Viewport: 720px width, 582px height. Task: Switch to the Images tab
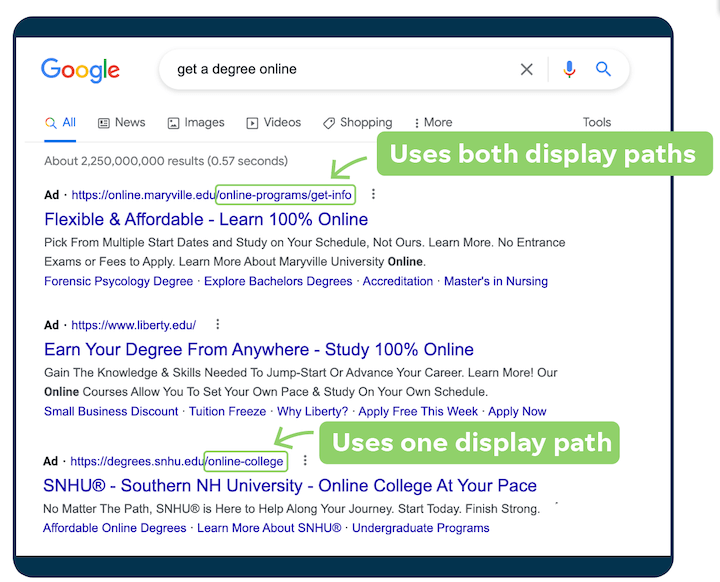coord(196,123)
